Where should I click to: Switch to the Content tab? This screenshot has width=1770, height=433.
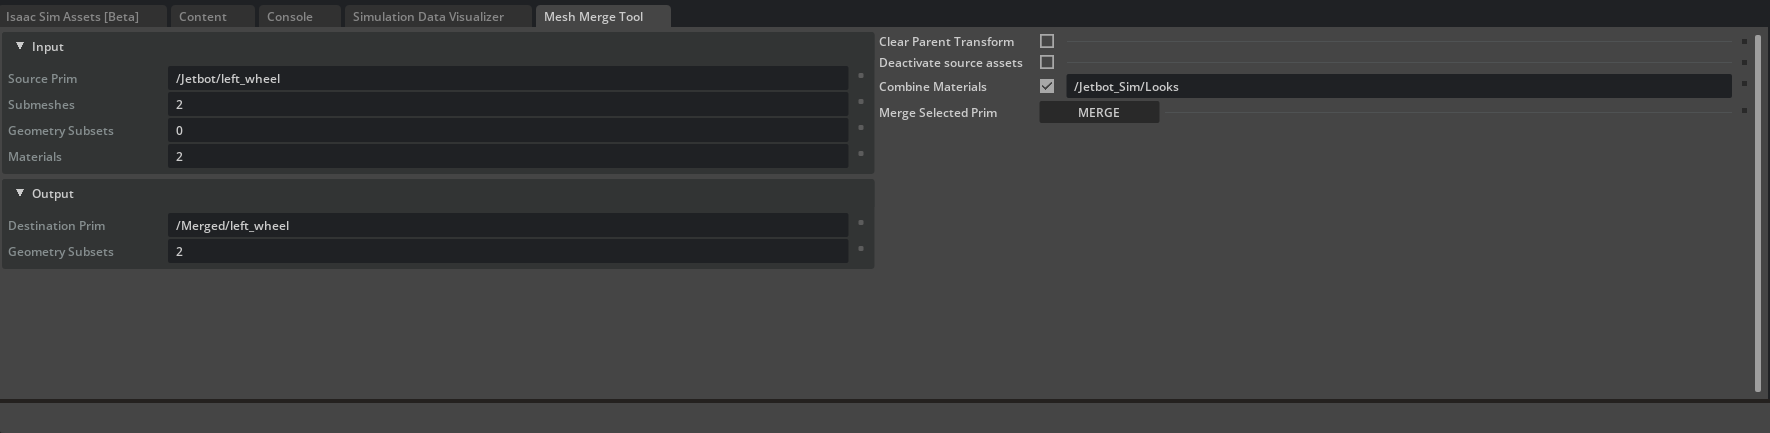(203, 16)
